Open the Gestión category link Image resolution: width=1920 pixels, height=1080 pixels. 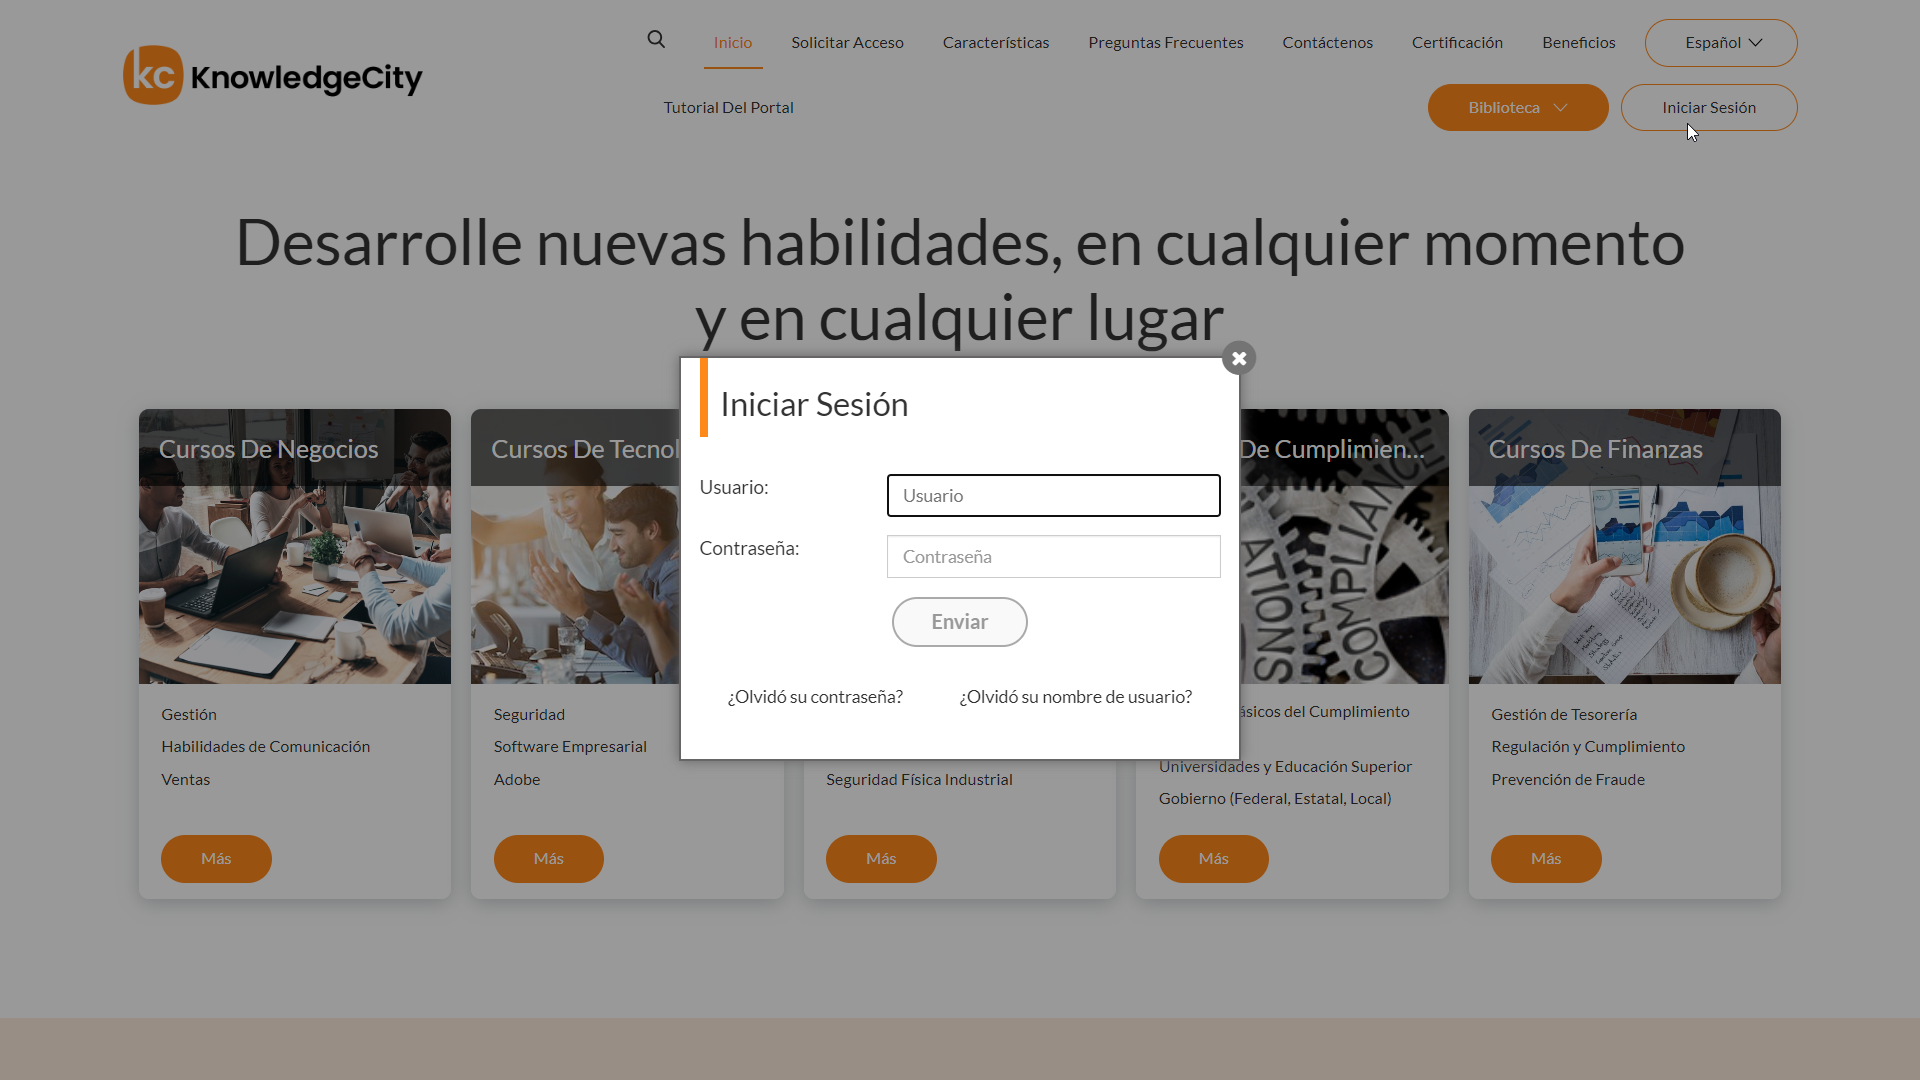click(189, 714)
